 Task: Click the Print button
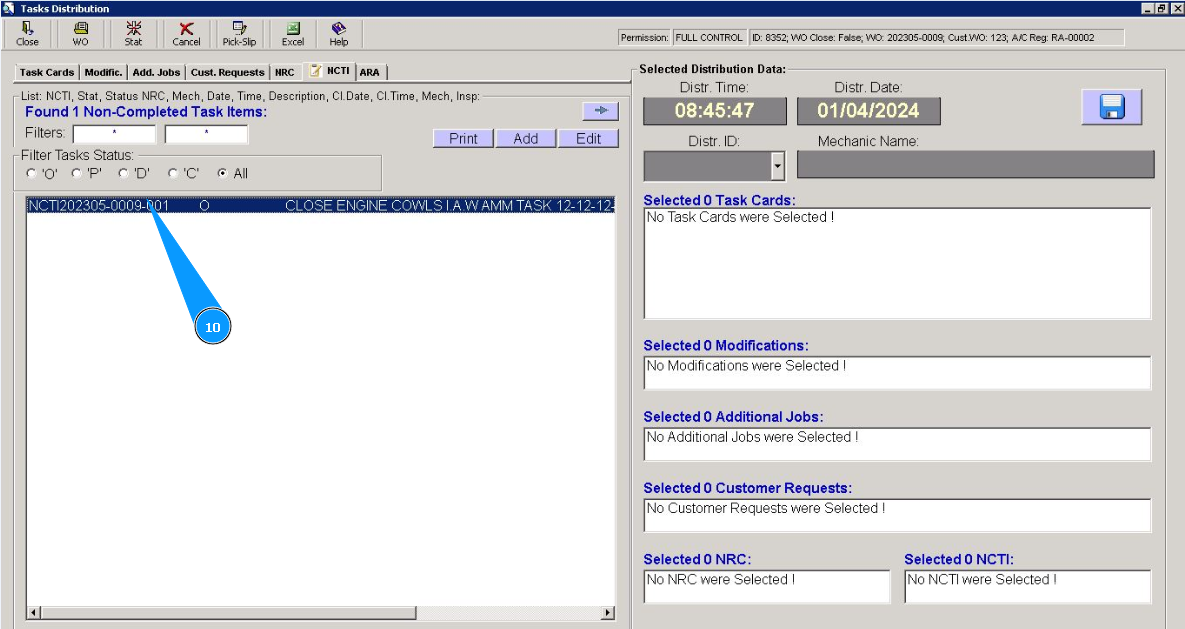pyautogui.click(x=463, y=138)
